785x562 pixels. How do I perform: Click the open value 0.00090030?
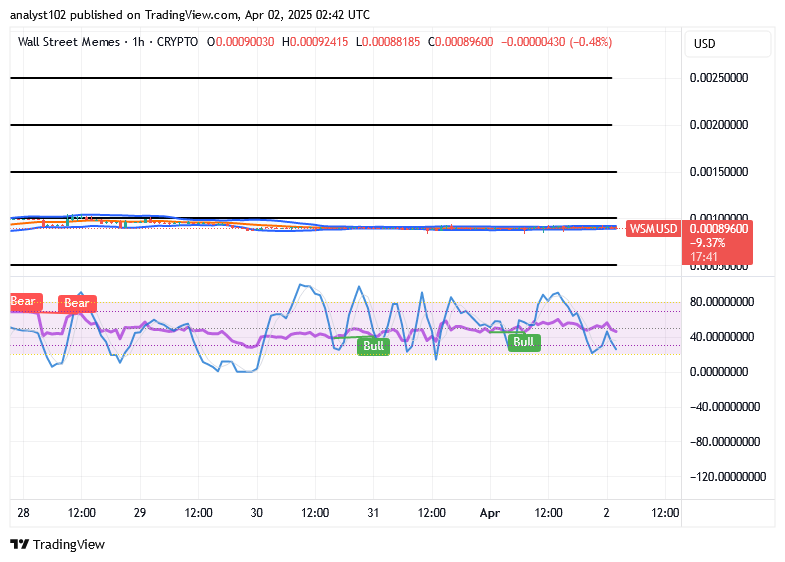pos(245,42)
